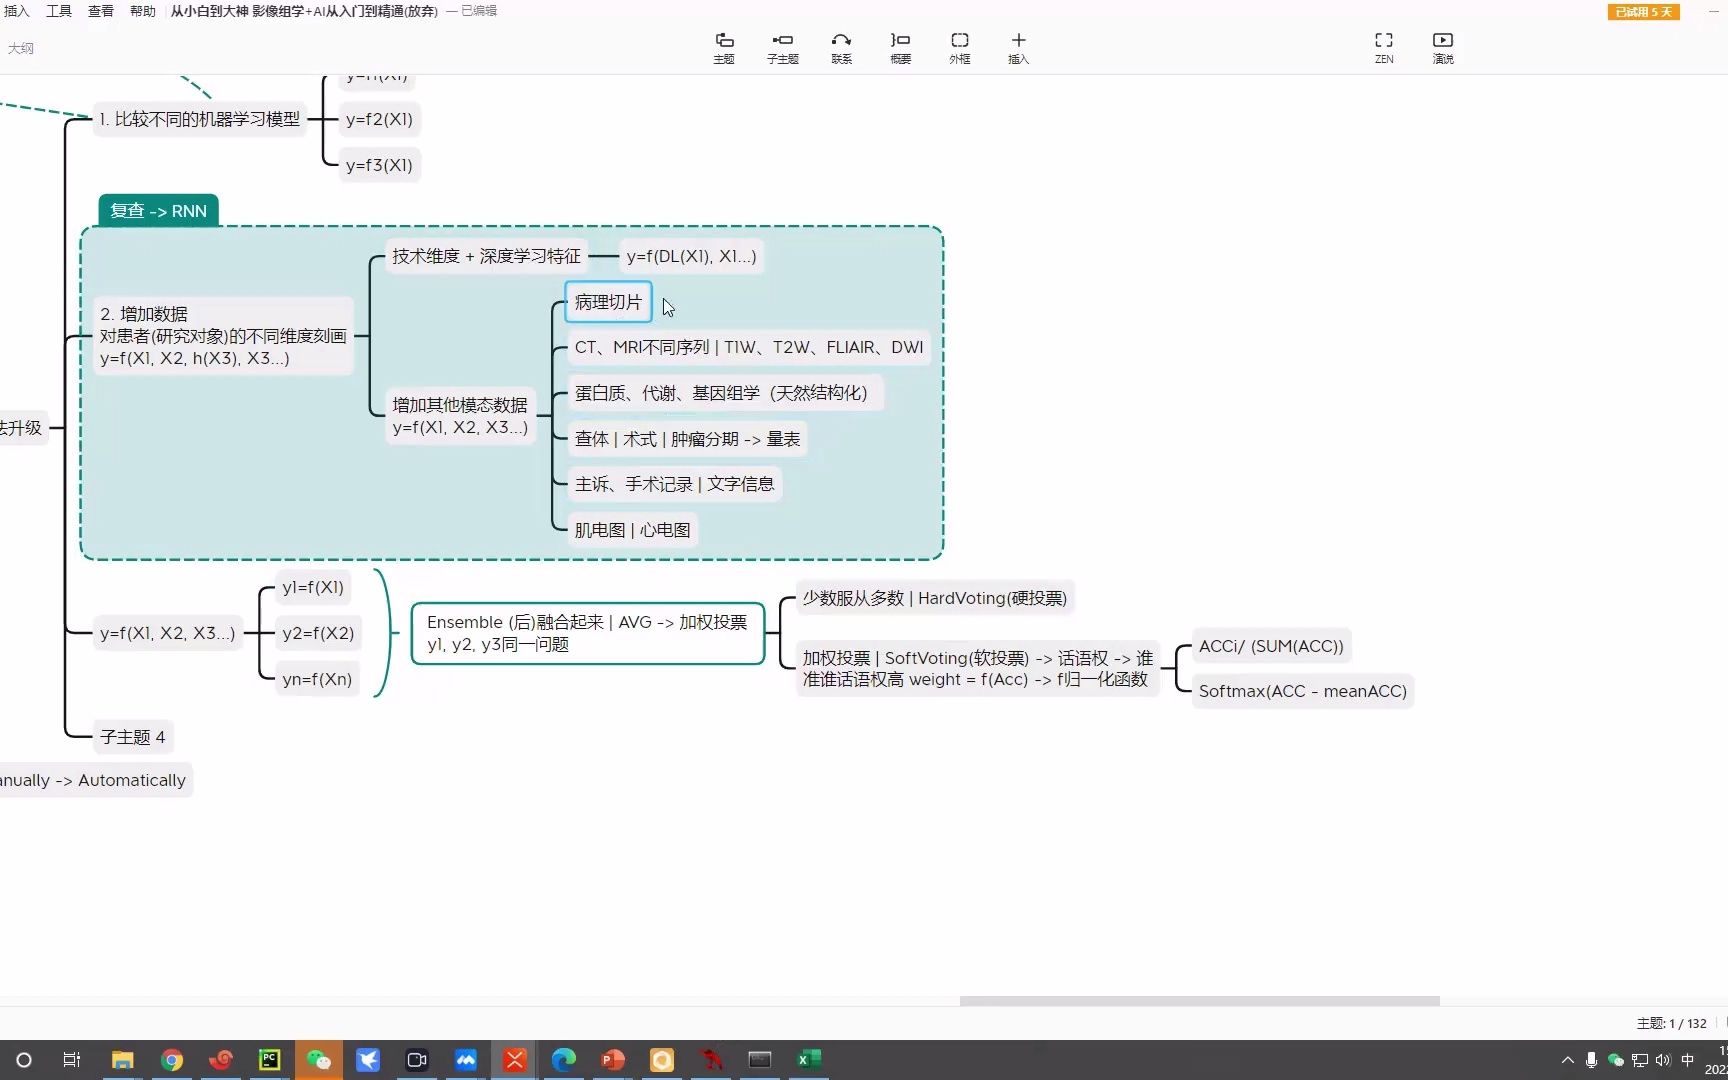Select the 主诉、手术记录 | 文字信息 topic

click(675, 484)
